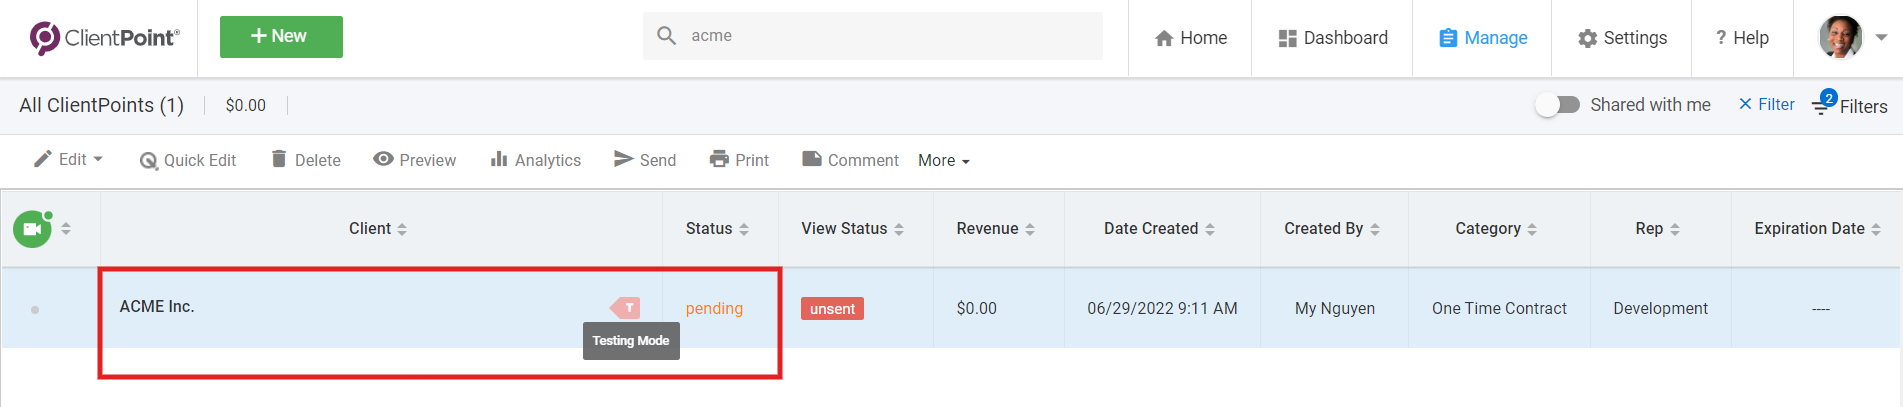Click the user profile avatar

[1840, 37]
